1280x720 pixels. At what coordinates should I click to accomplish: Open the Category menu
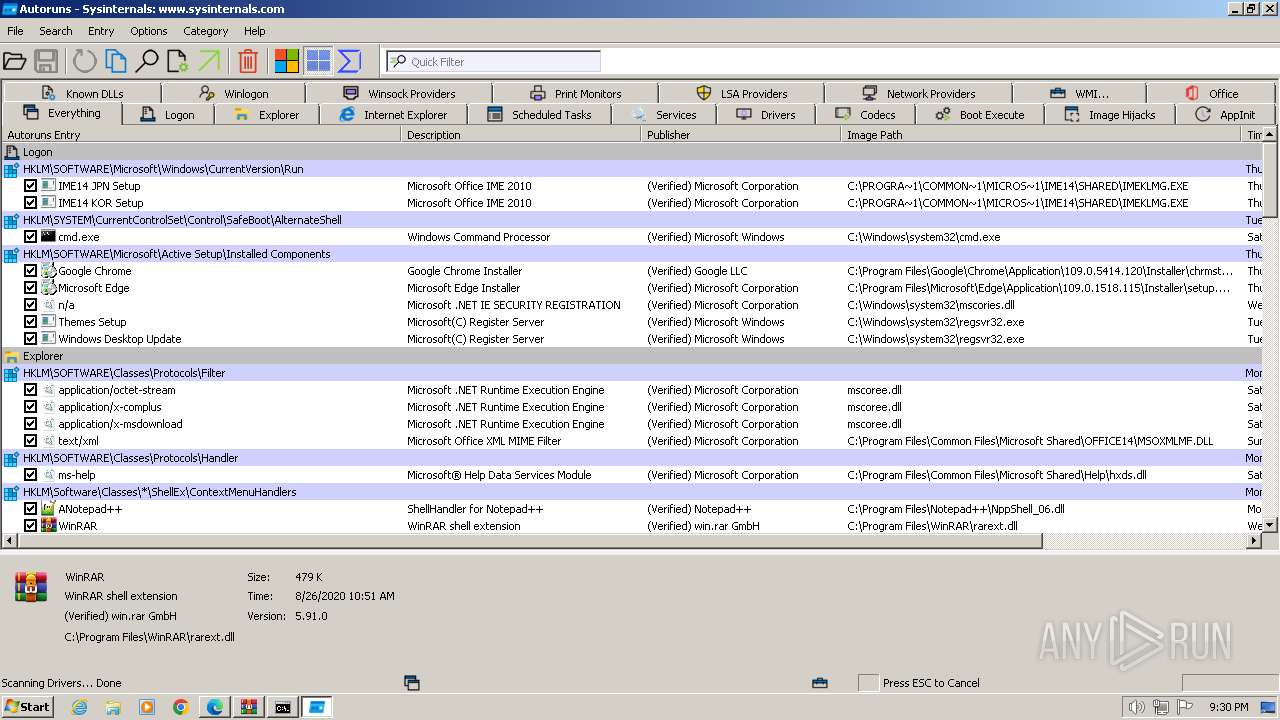tap(206, 31)
